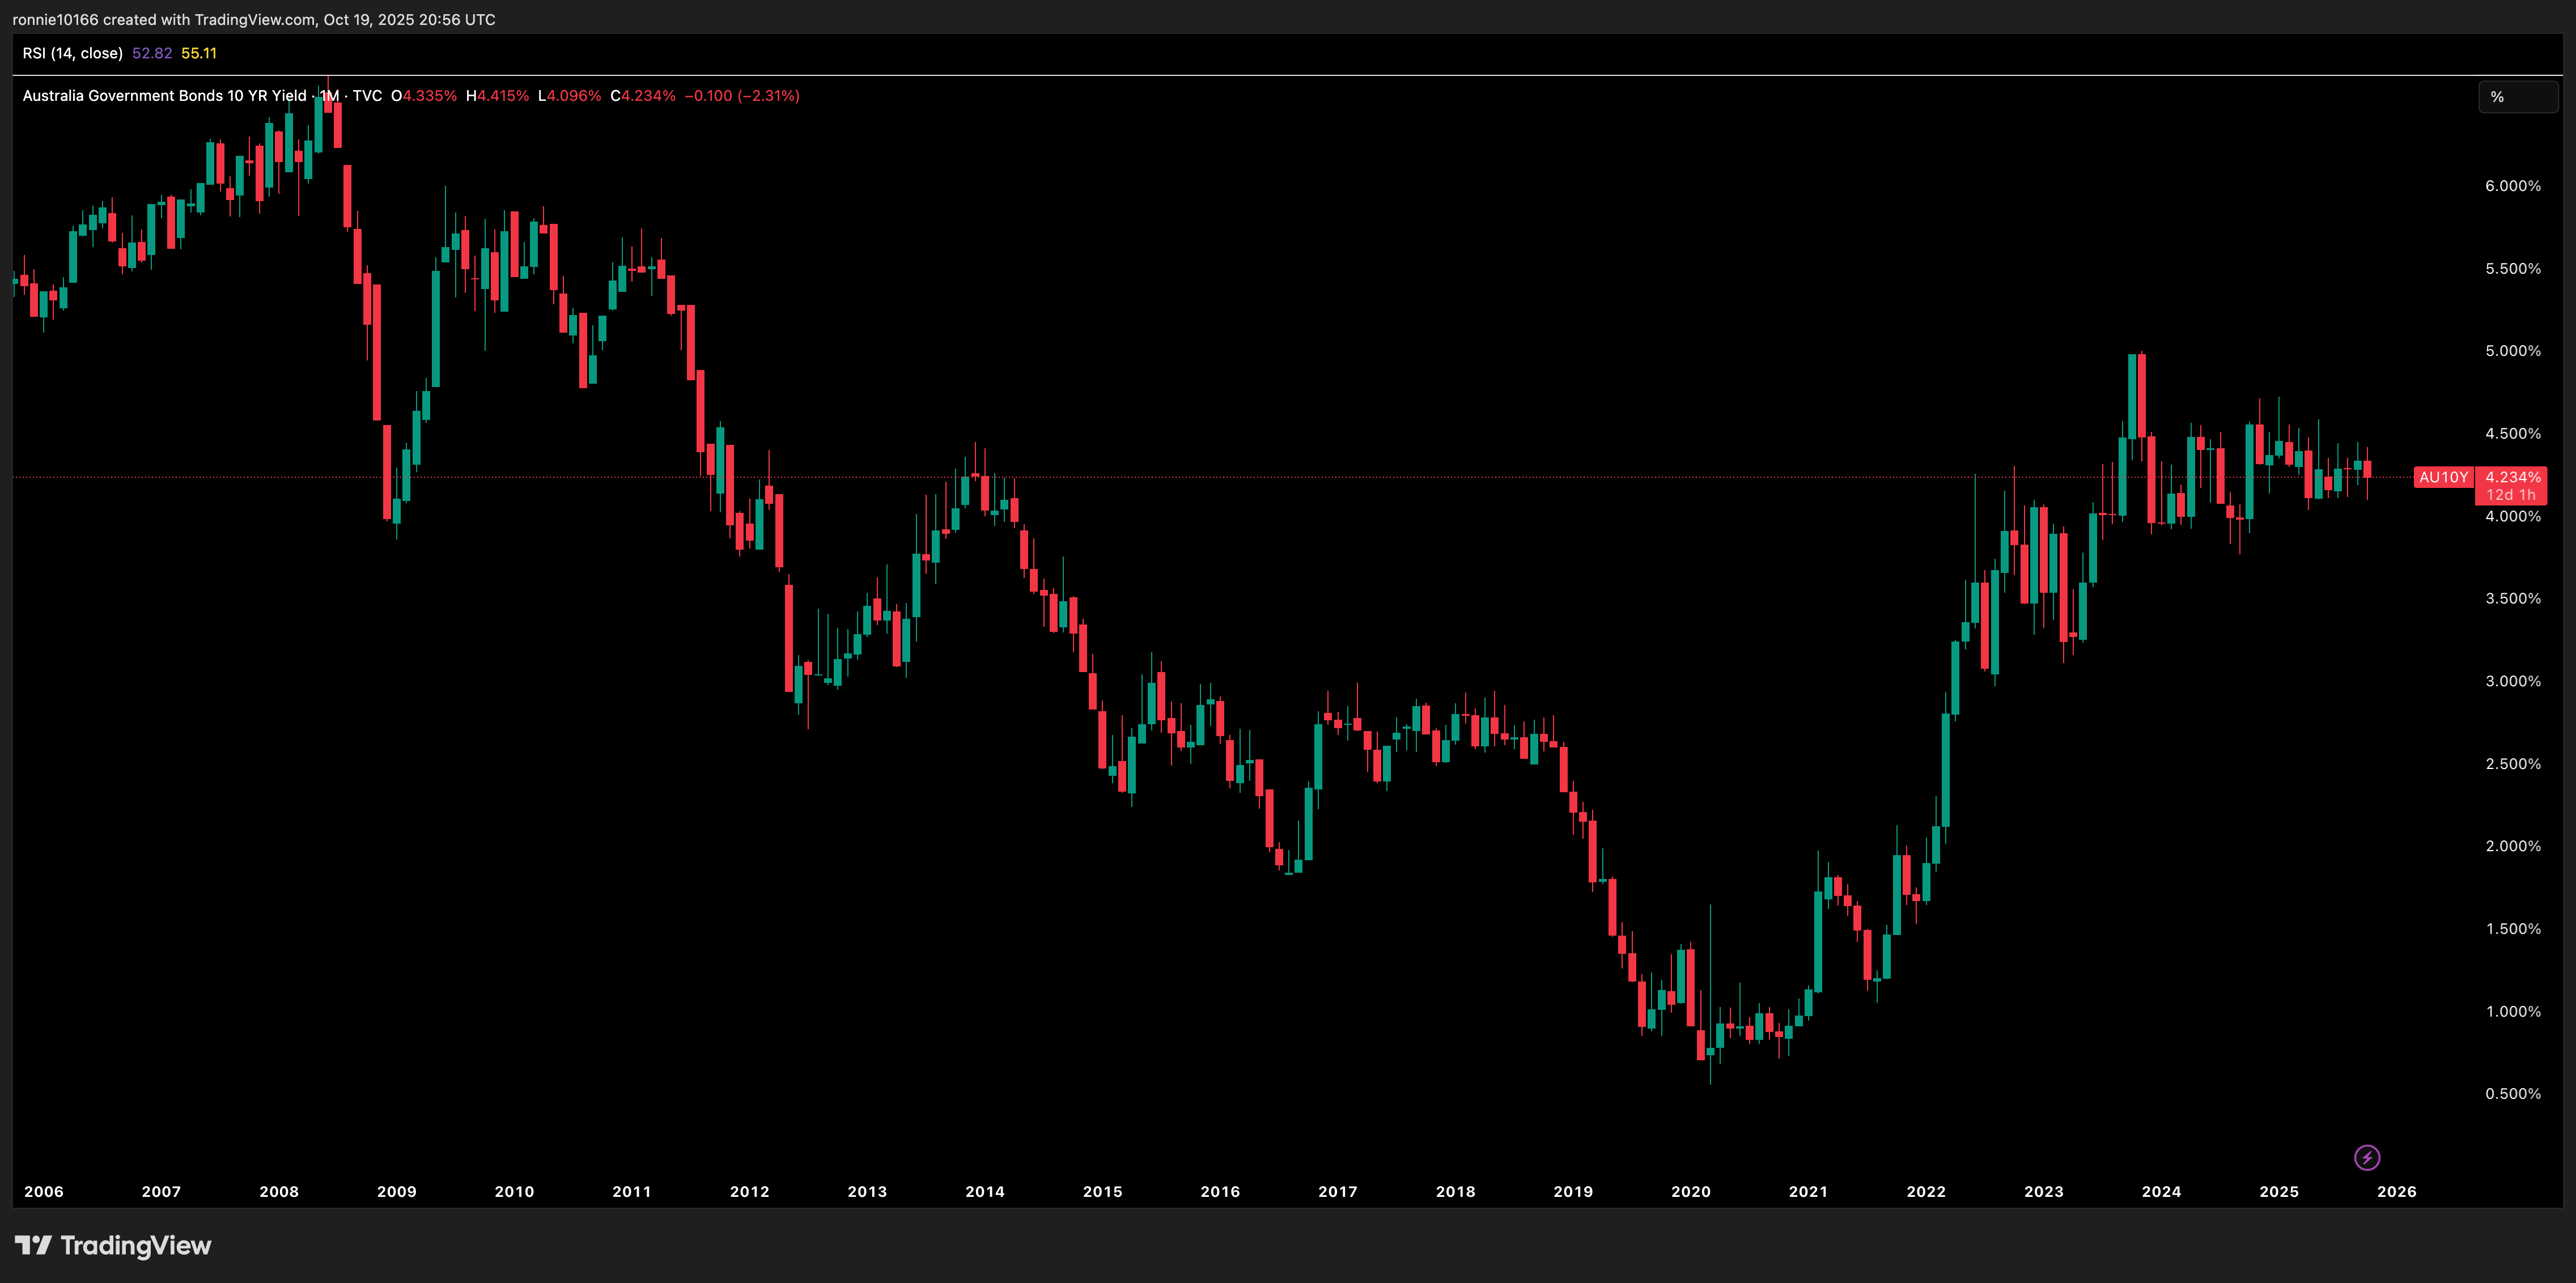The width and height of the screenshot is (2576, 1283).
Task: Click the 1M interval label in the legend
Action: pyautogui.click(x=329, y=96)
